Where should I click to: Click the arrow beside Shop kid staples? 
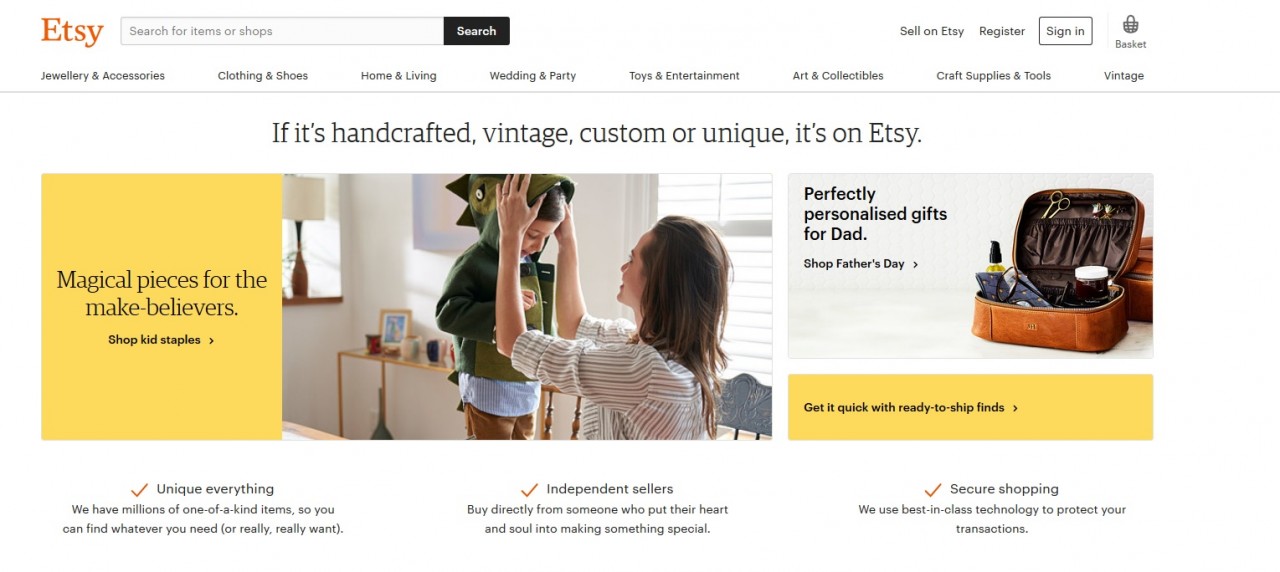click(x=212, y=340)
